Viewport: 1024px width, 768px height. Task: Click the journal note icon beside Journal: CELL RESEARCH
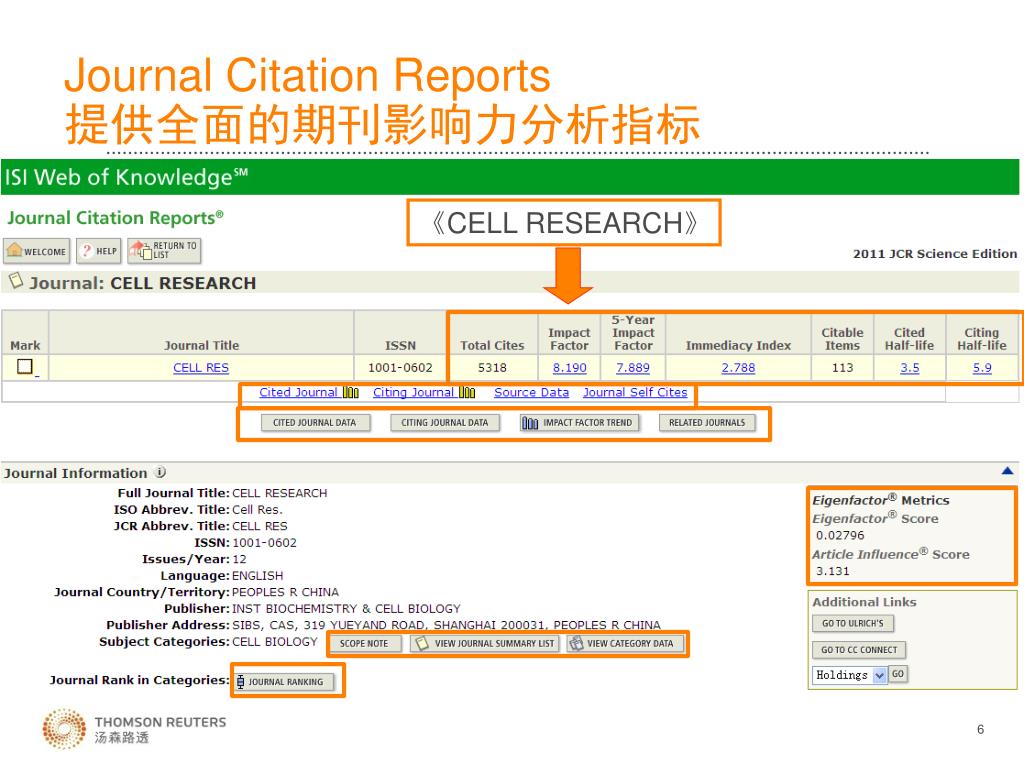pyautogui.click(x=16, y=281)
